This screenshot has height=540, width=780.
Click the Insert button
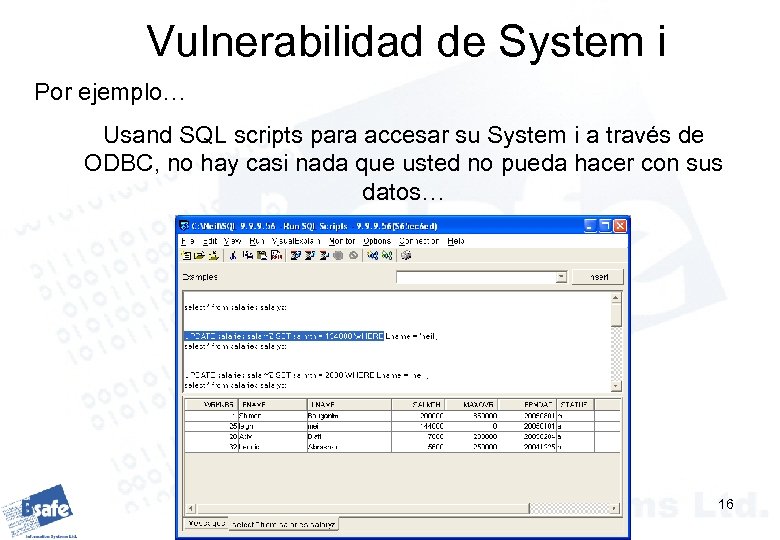(597, 277)
